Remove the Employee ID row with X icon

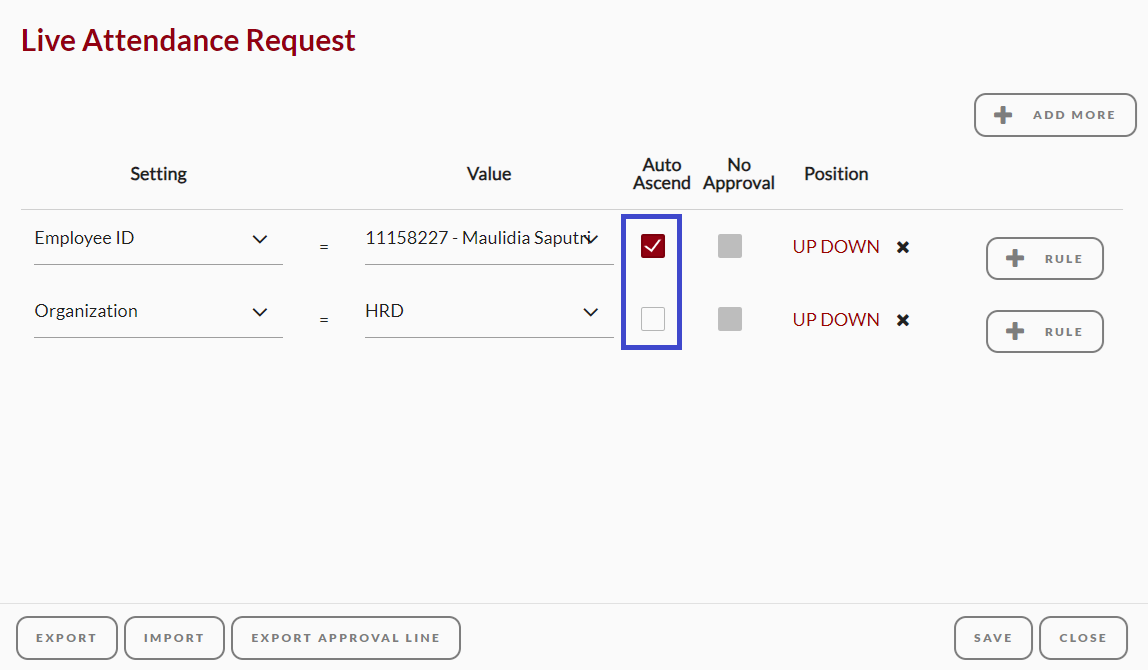tap(903, 247)
